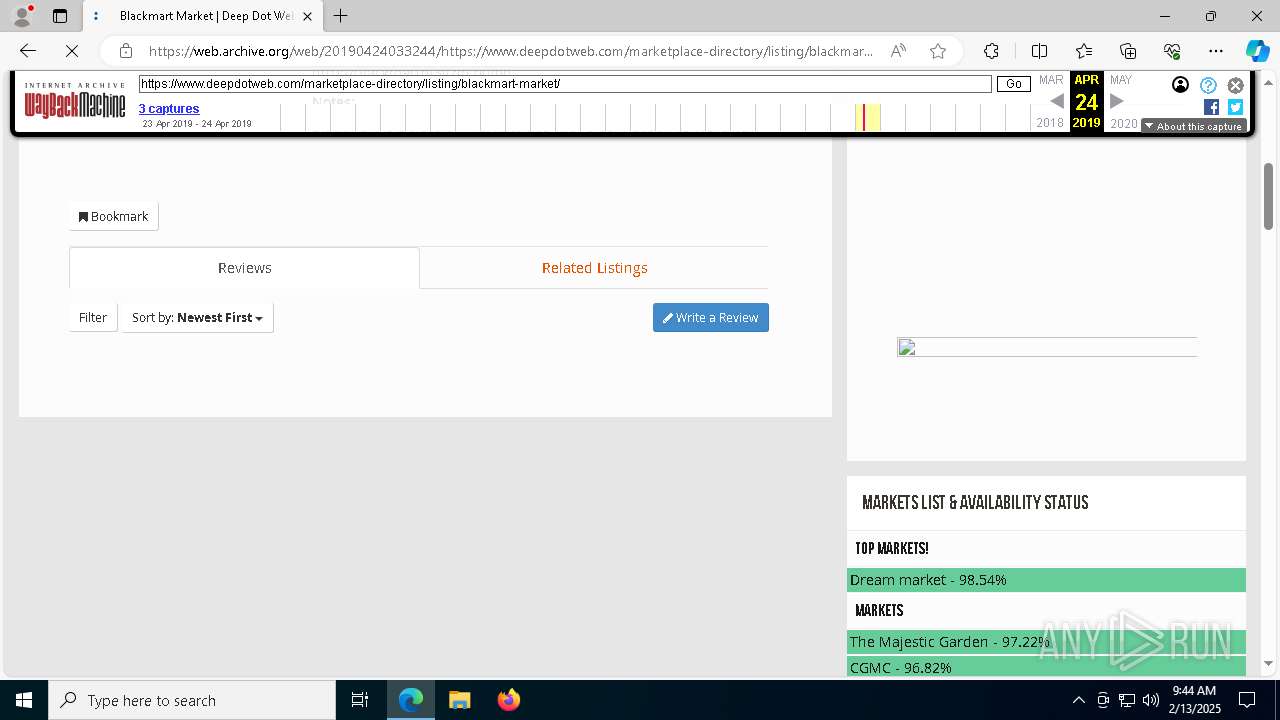This screenshot has width=1280, height=720.
Task: View site information lock icon
Action: point(126,51)
